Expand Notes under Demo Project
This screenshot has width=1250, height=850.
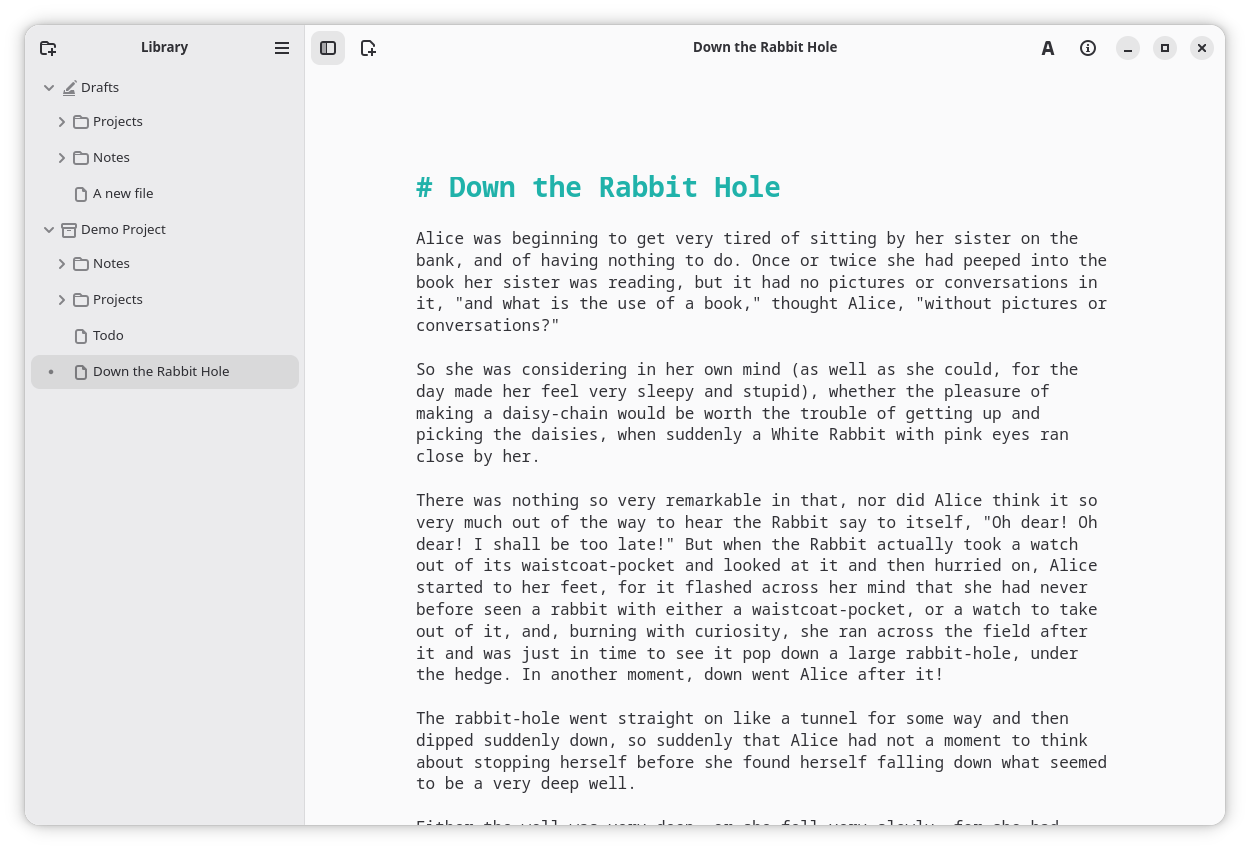coord(62,263)
